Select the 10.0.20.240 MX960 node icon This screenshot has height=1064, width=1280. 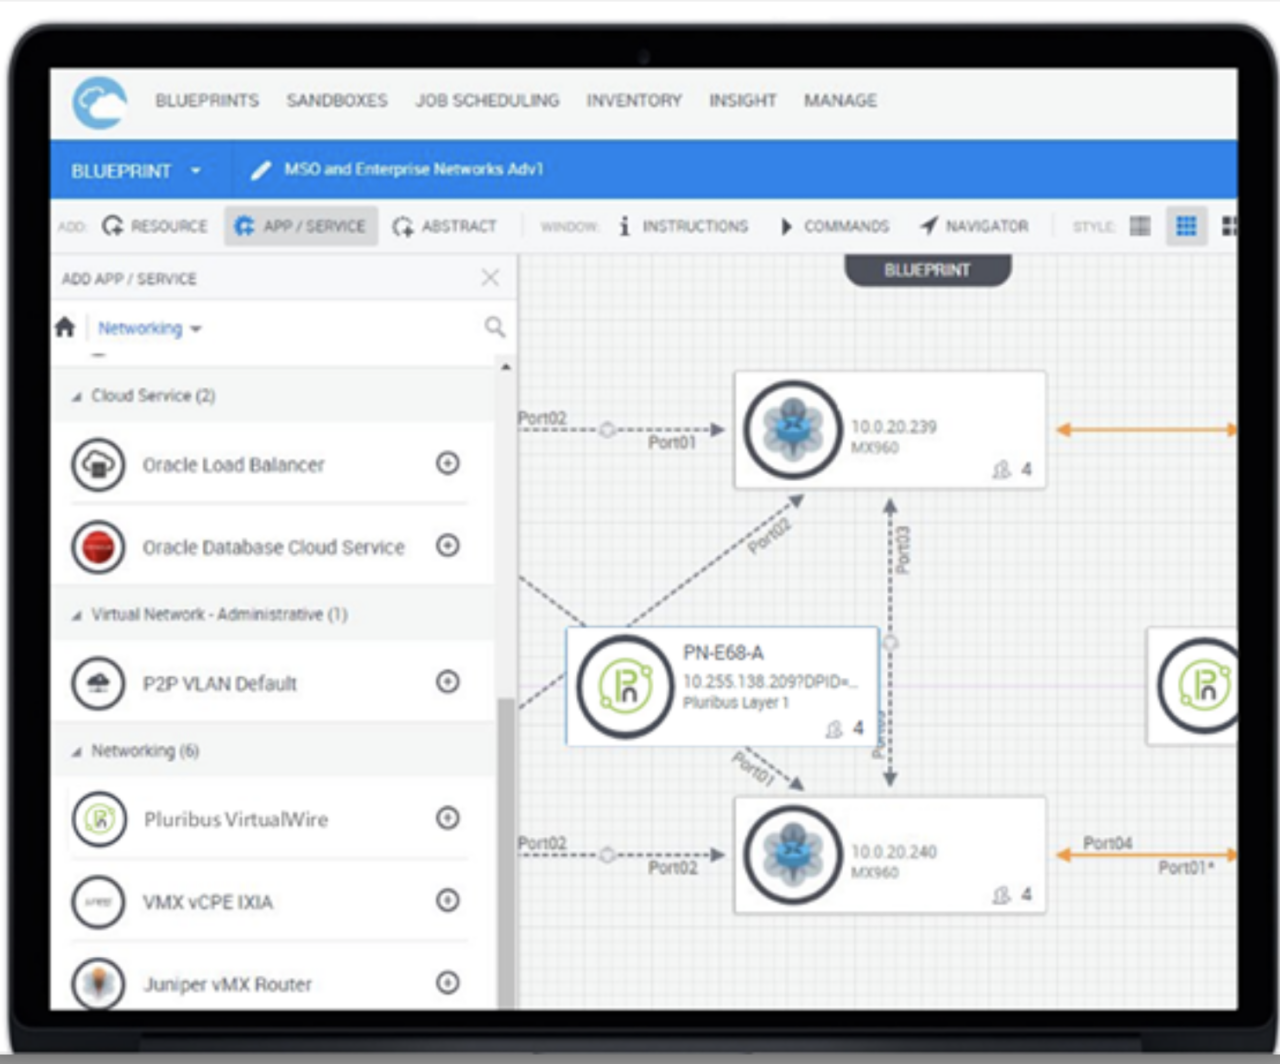coord(793,856)
